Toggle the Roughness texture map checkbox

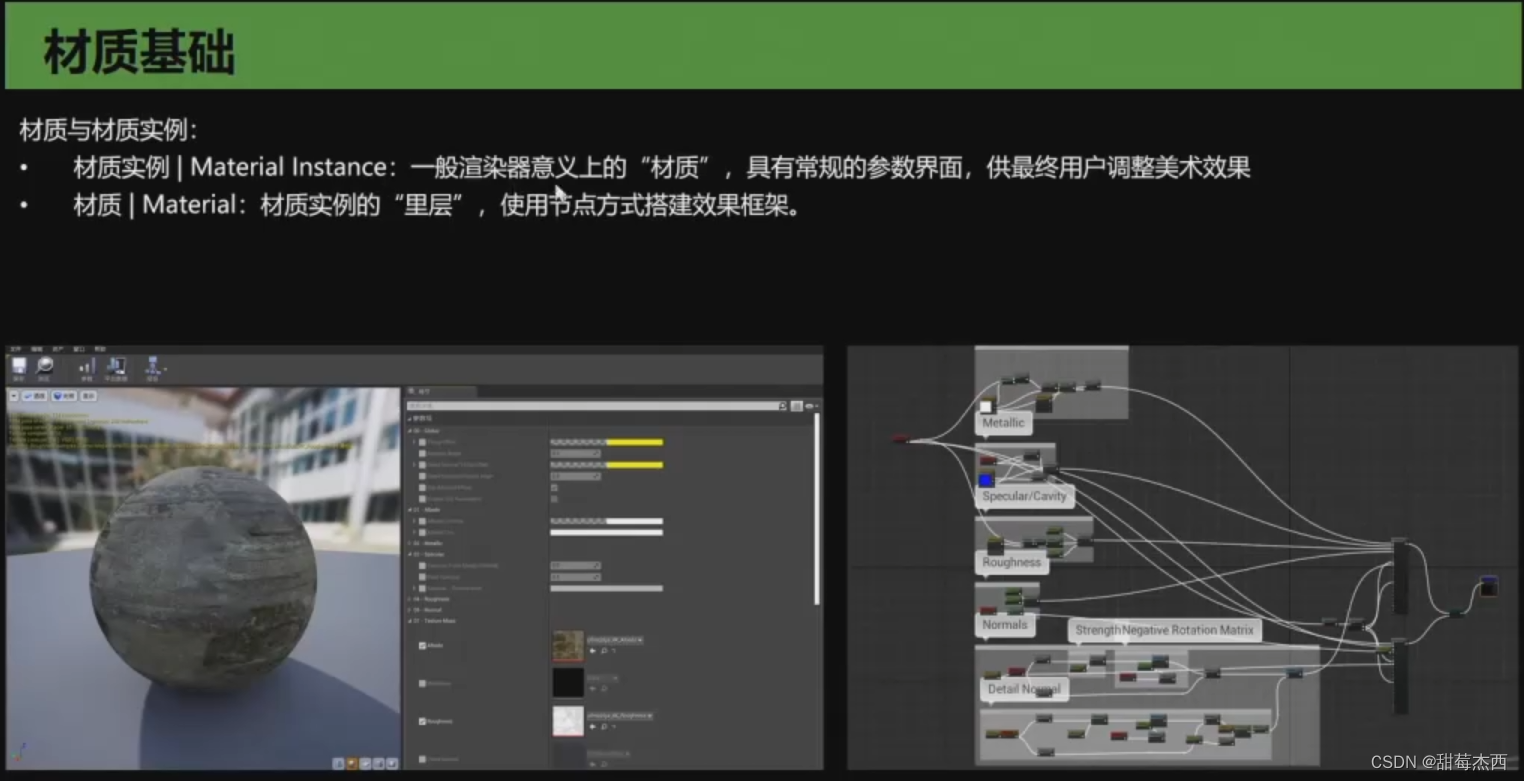pyautogui.click(x=422, y=721)
